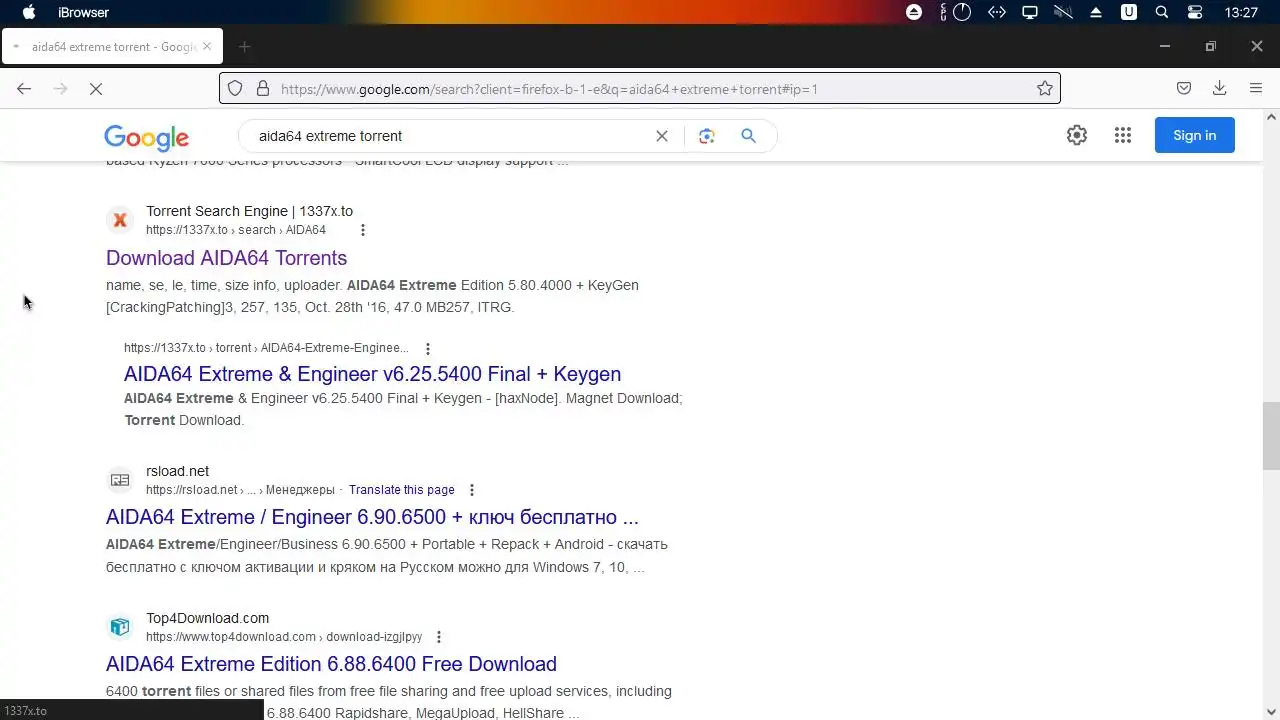Open a new tab with plus button
Viewport: 1280px width, 720px height.
click(244, 46)
